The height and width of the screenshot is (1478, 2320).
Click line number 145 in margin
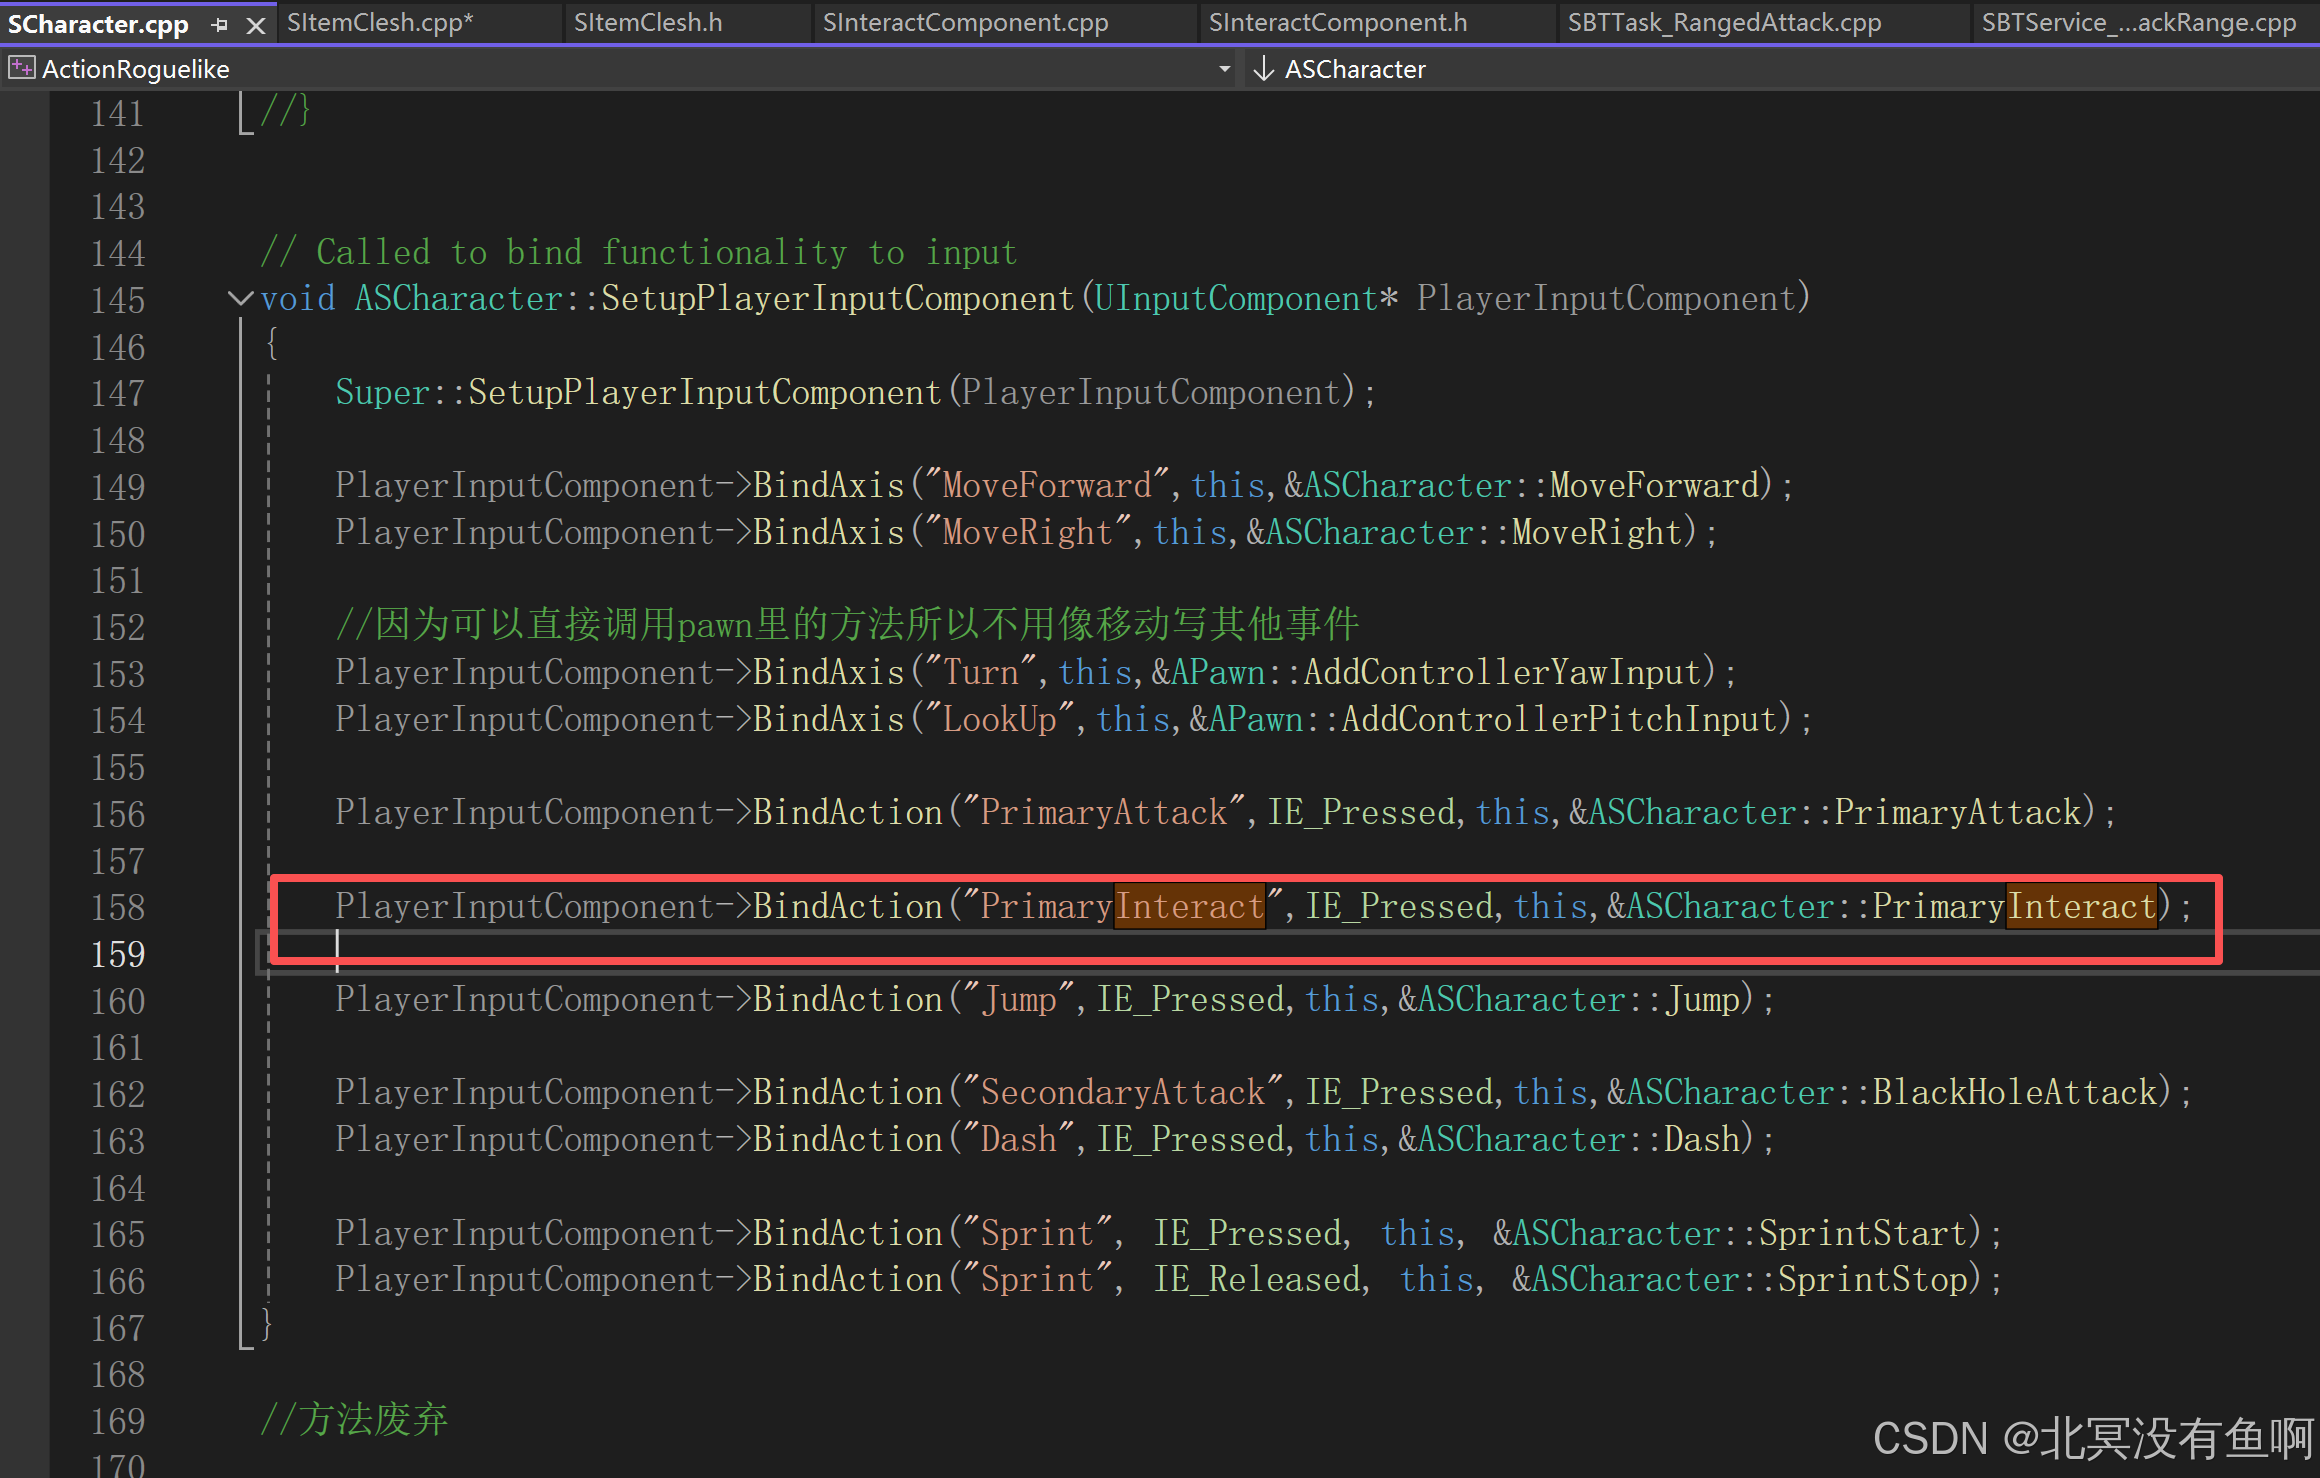click(118, 300)
